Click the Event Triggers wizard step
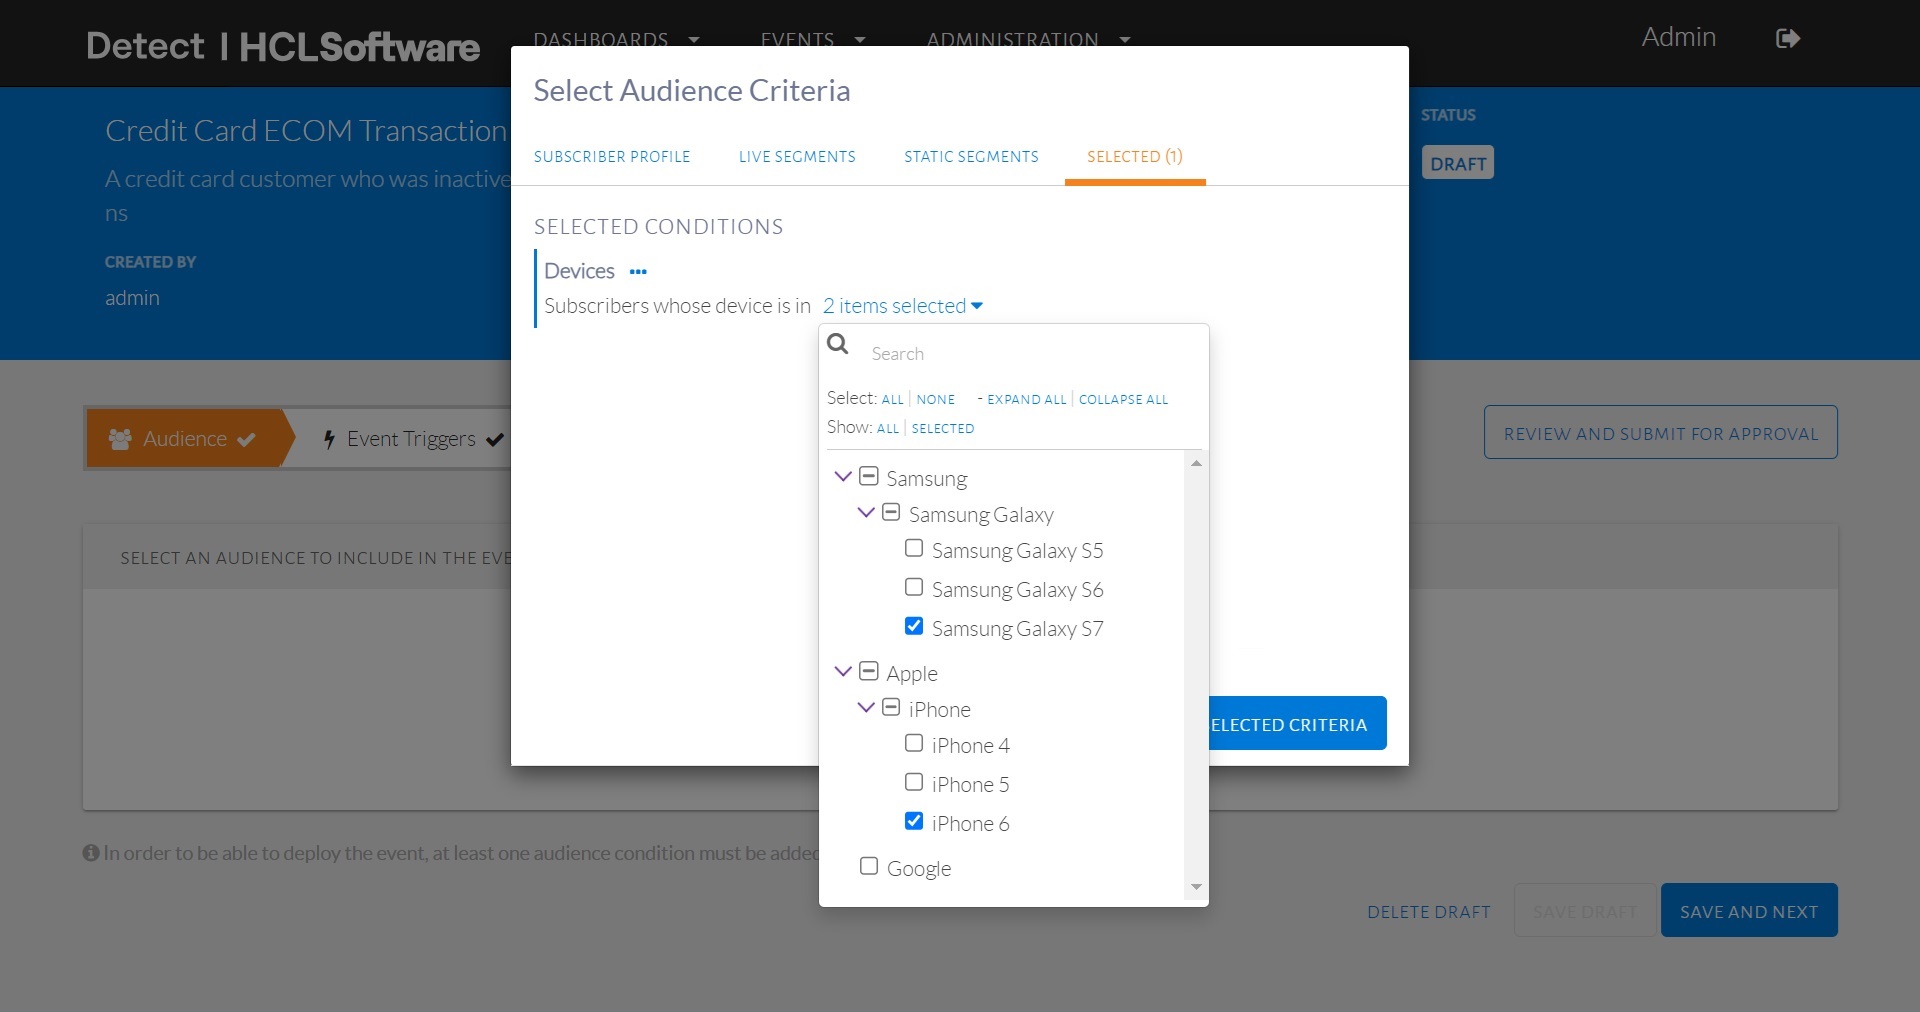This screenshot has width=1920, height=1012. 412,438
